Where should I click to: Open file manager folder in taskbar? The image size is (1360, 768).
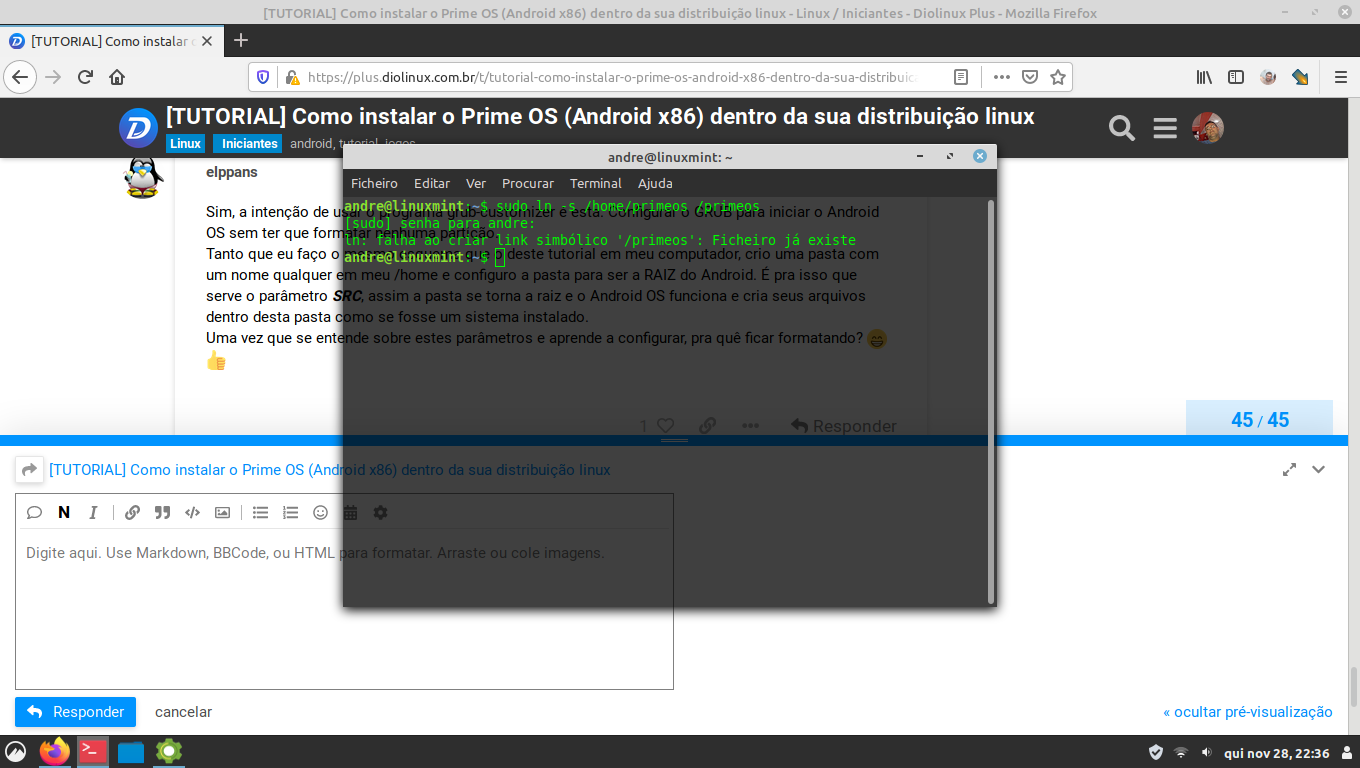point(131,751)
